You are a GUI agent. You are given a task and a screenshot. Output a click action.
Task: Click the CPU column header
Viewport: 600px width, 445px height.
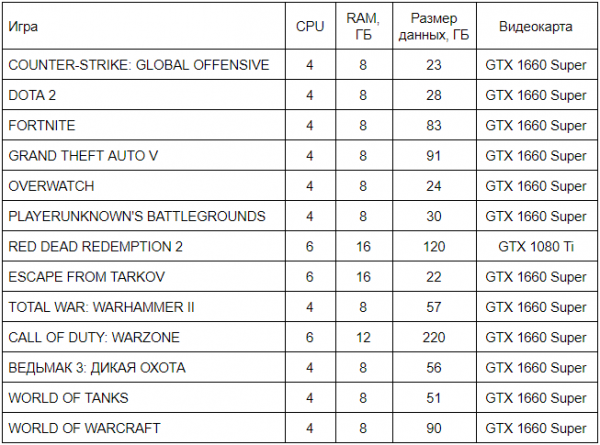pos(310,27)
